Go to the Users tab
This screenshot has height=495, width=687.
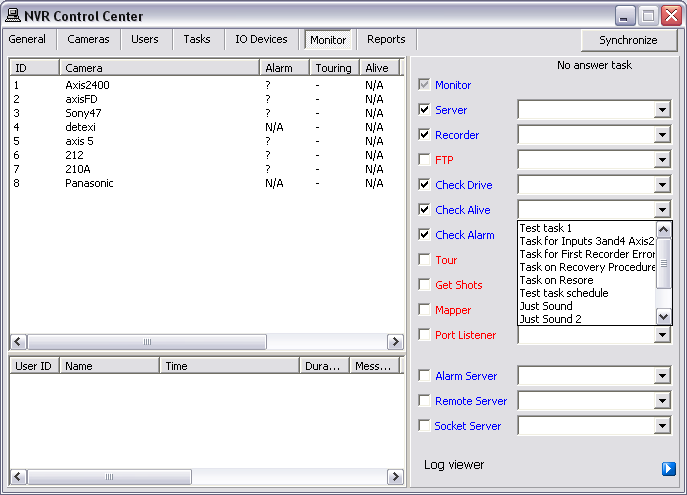coord(145,39)
